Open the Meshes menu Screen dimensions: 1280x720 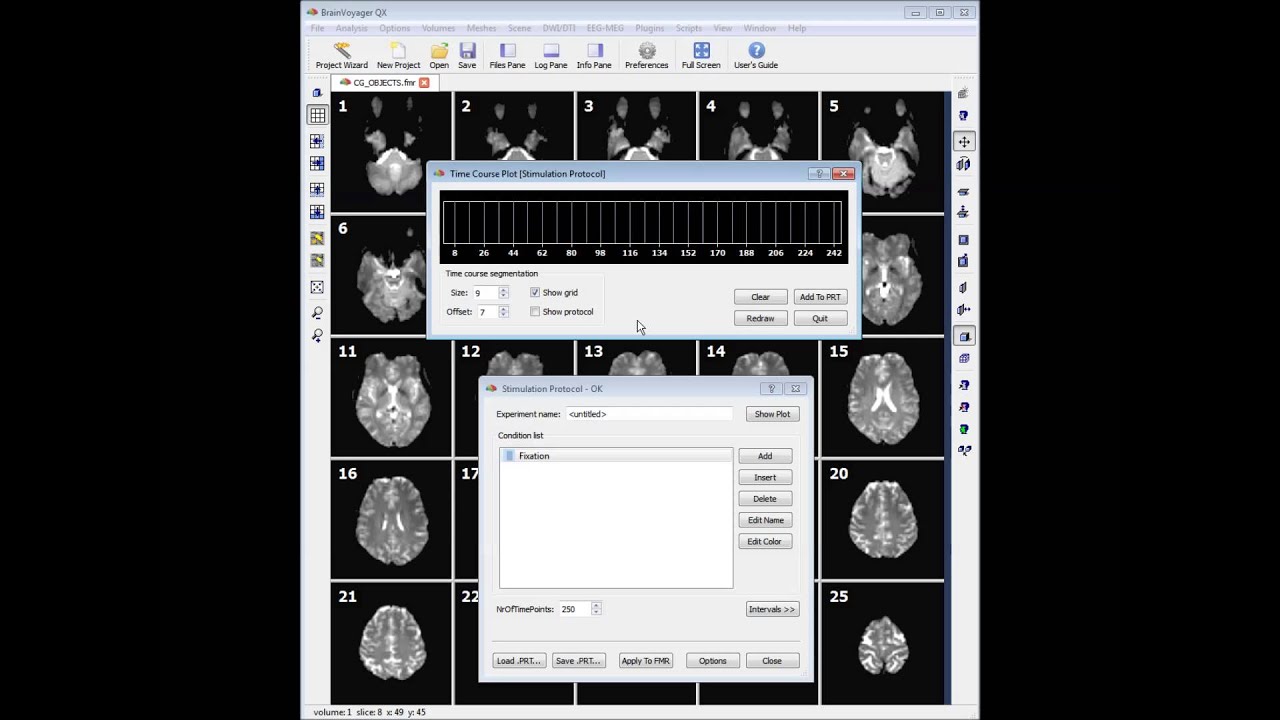pos(481,28)
